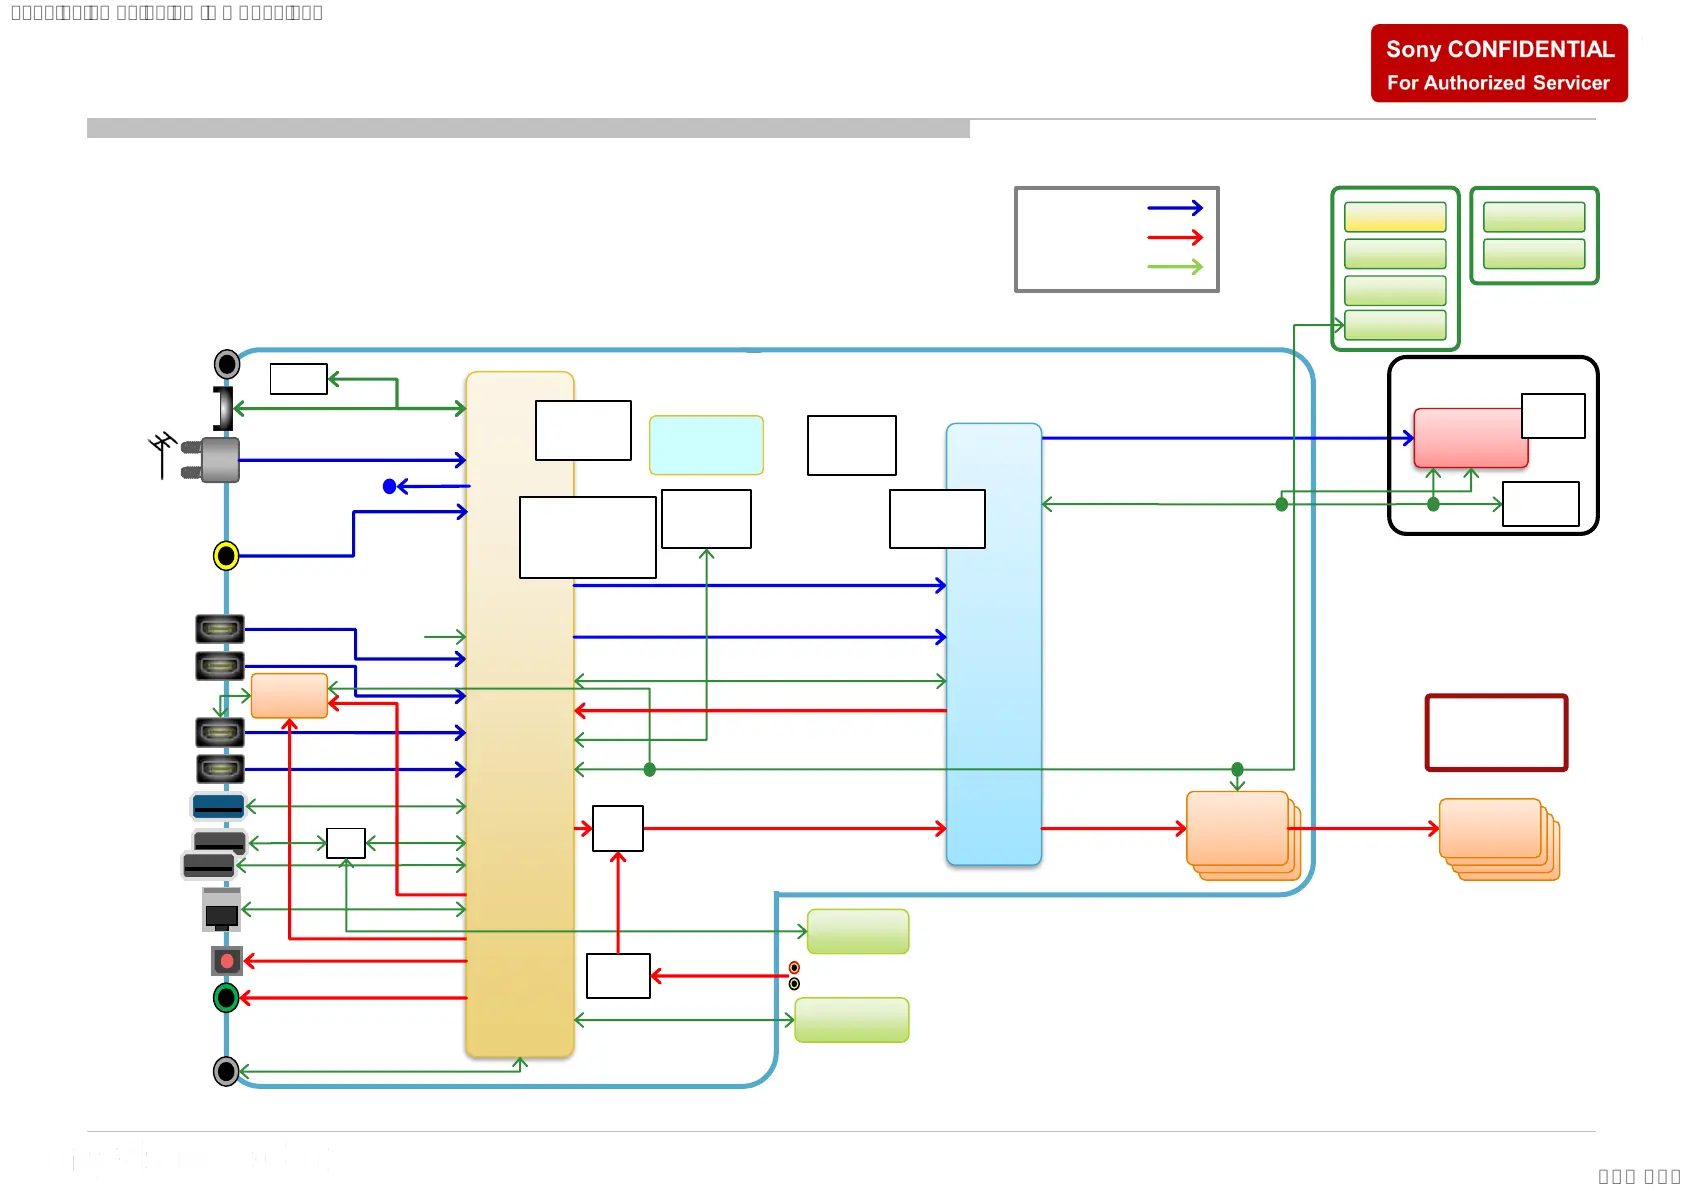Select the red arrow in the legend box
The height and width of the screenshot is (1191, 1684).
click(1175, 237)
